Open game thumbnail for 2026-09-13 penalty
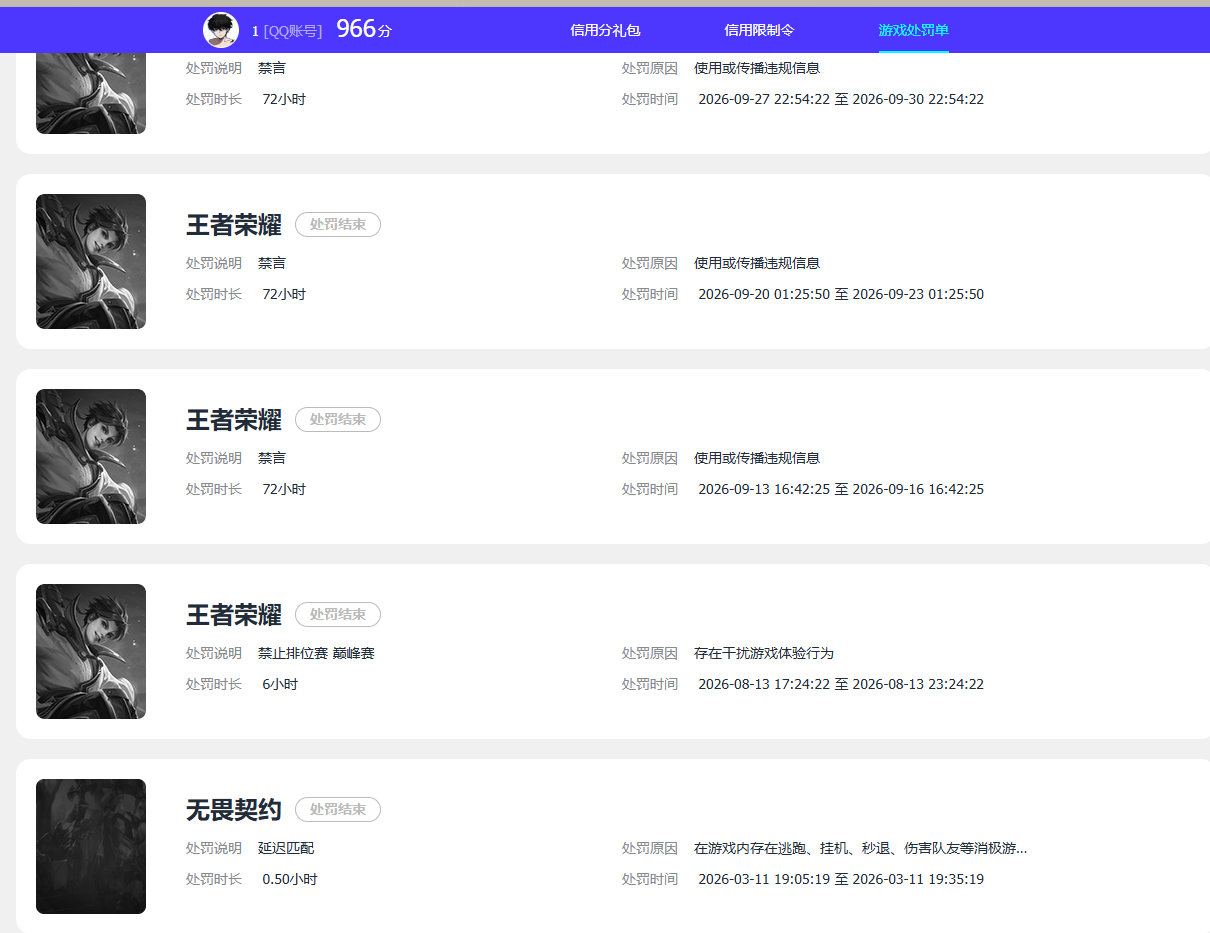The height and width of the screenshot is (933, 1210). pos(91,456)
